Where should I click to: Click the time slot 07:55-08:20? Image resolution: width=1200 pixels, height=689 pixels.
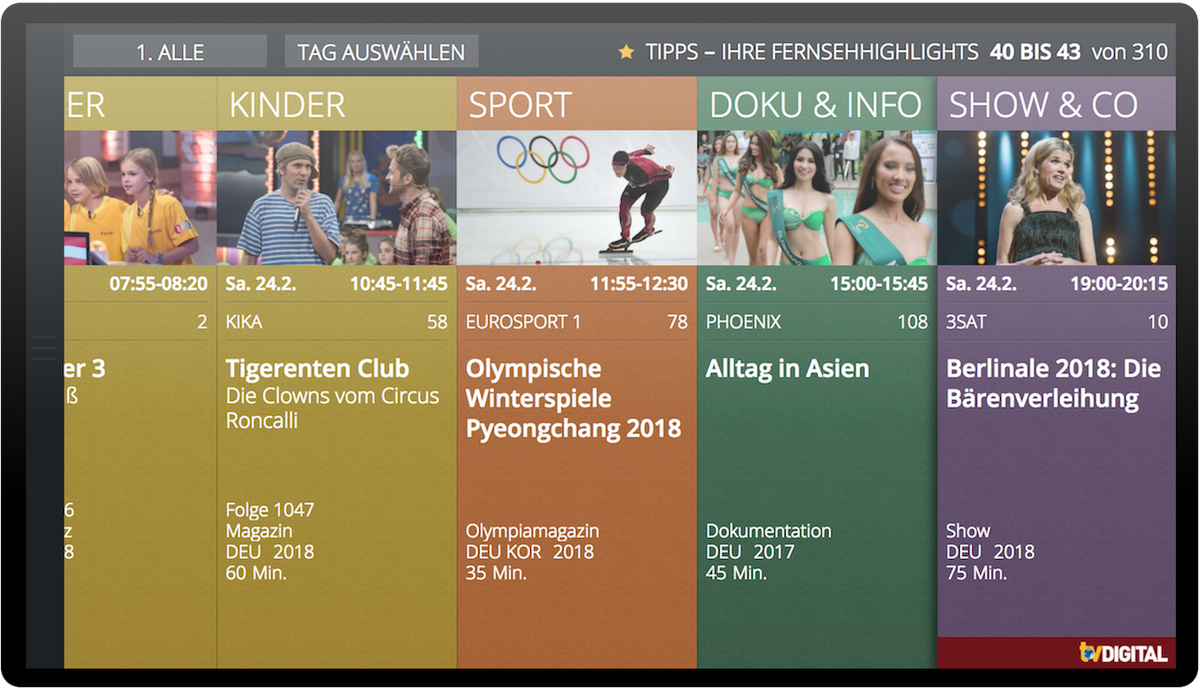(x=159, y=284)
